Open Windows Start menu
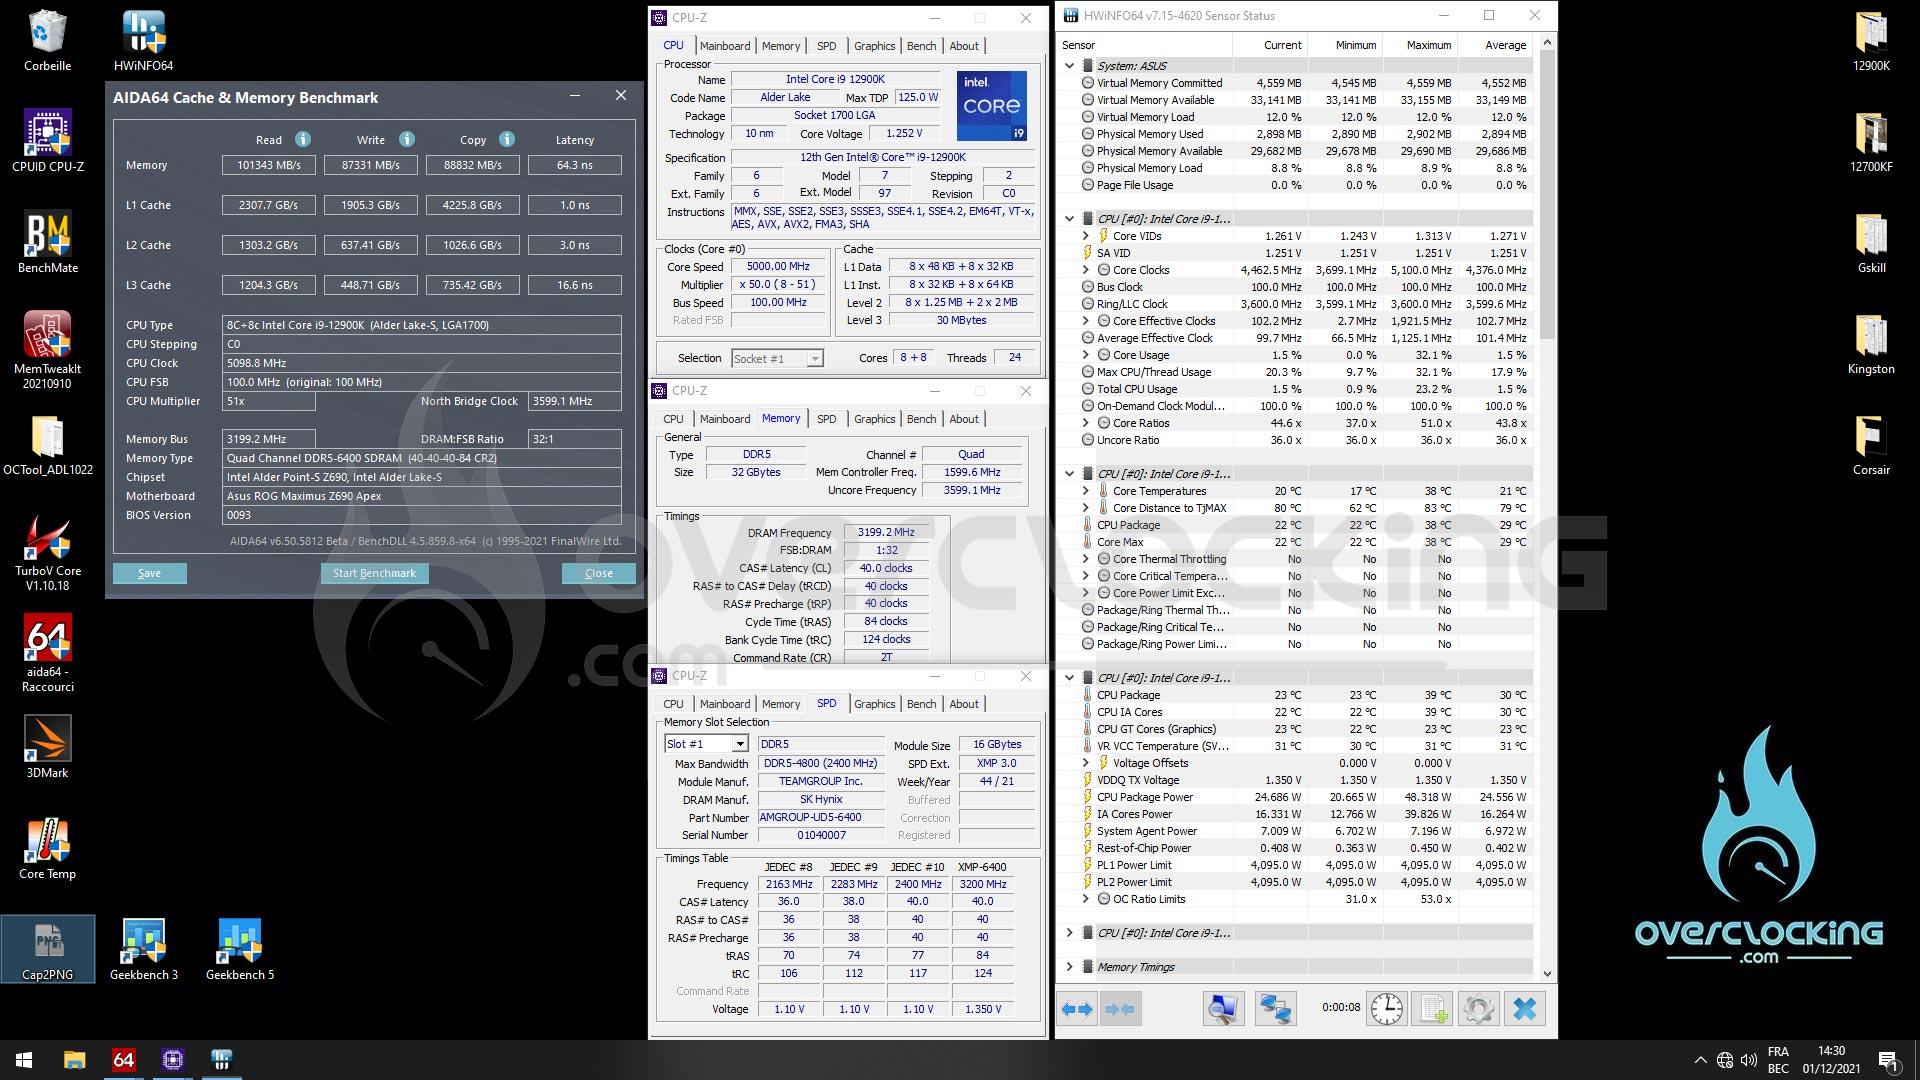Viewport: 1920px width, 1080px height. point(24,1060)
